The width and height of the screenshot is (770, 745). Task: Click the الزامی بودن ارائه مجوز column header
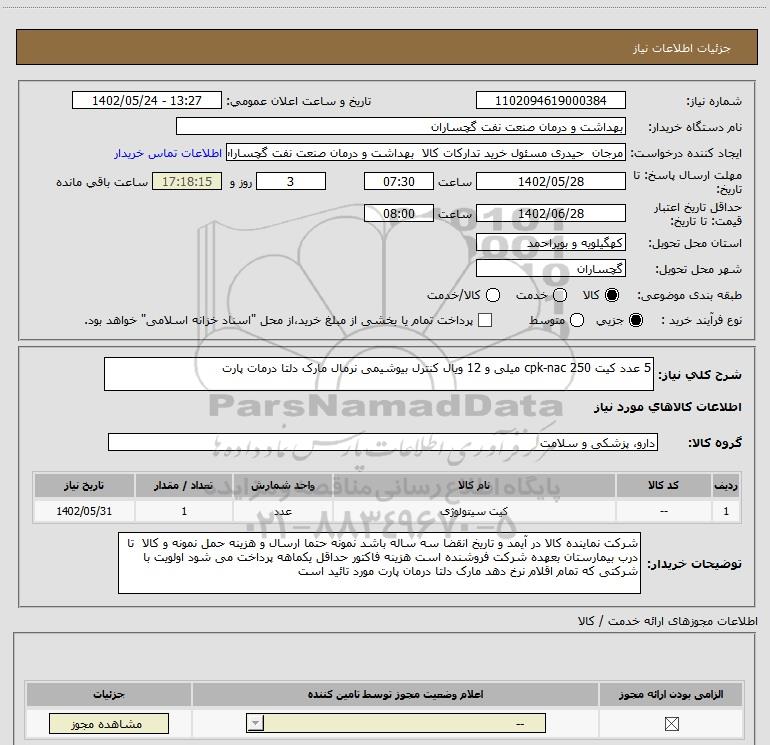671,694
